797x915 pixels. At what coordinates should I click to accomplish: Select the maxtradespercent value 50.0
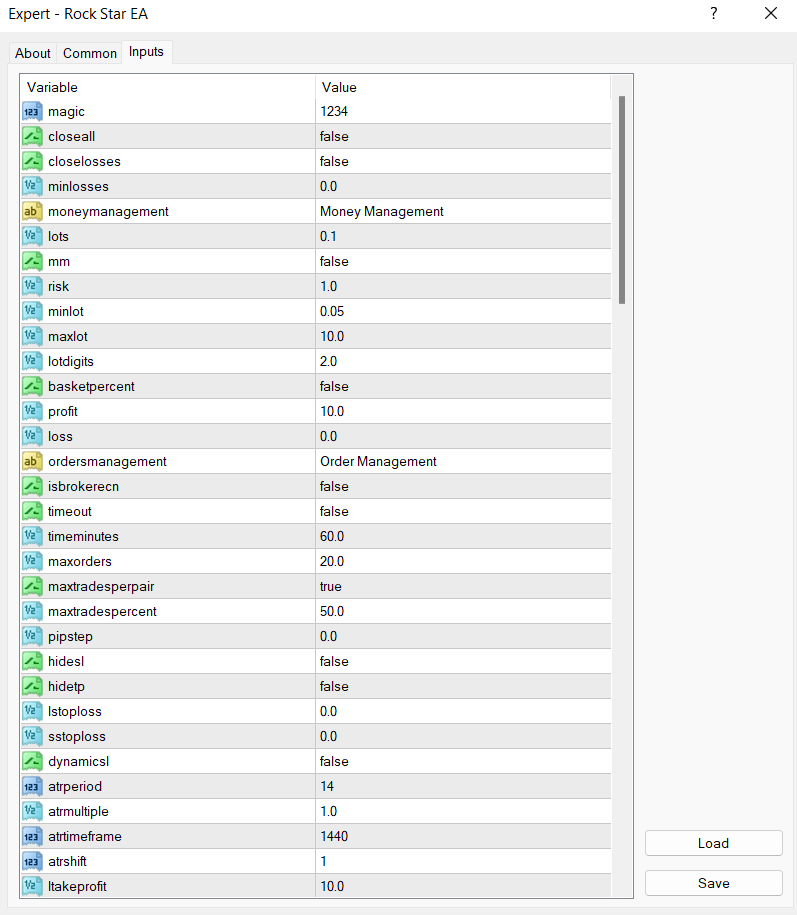pyautogui.click(x=463, y=612)
